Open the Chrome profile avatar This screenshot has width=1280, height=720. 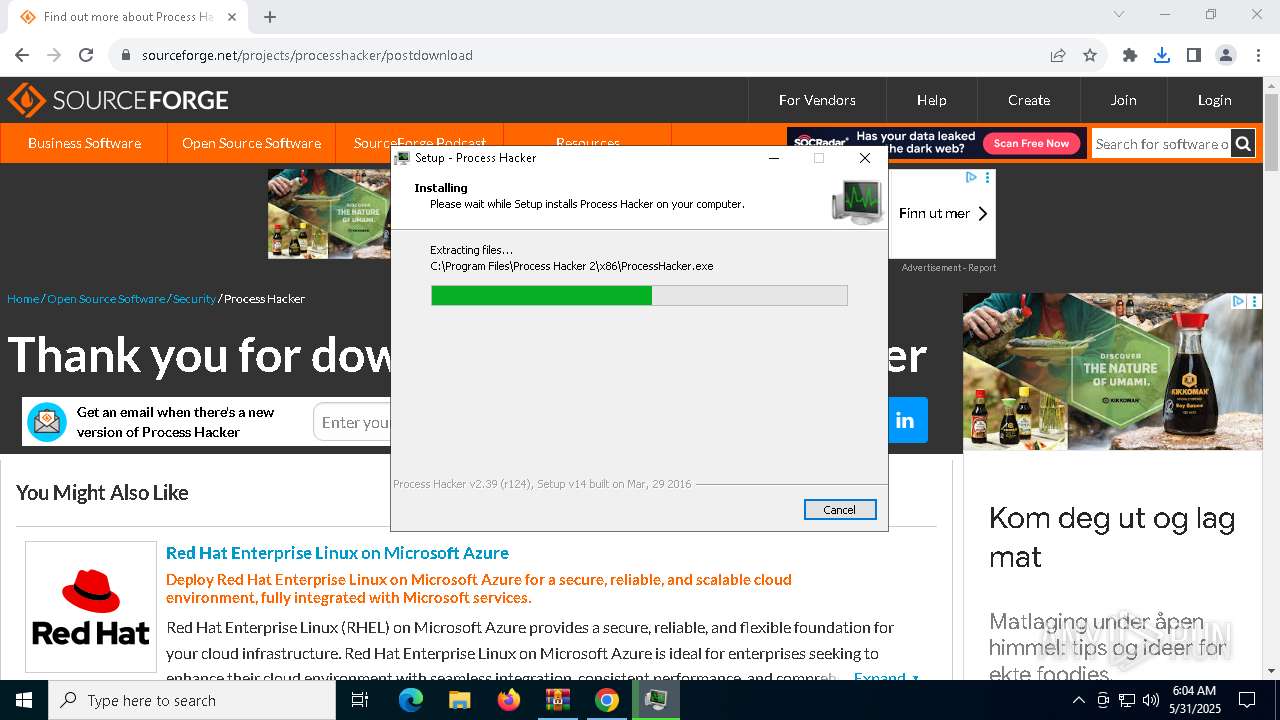click(1226, 55)
